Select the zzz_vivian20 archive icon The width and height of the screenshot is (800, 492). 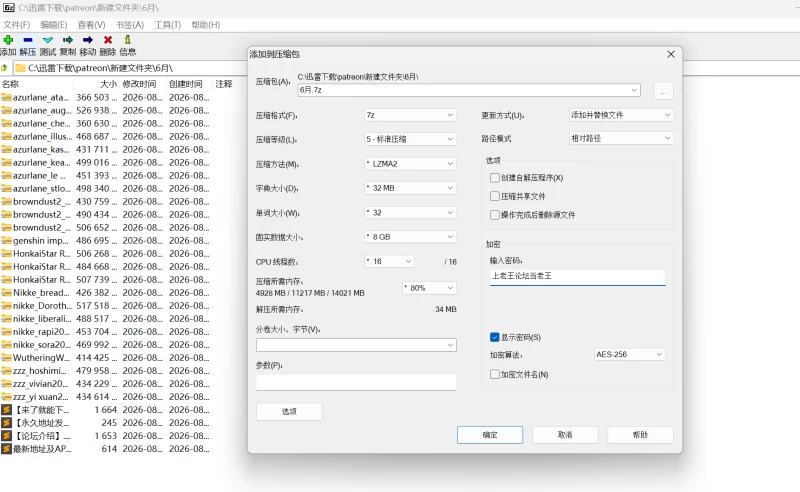click(6, 384)
